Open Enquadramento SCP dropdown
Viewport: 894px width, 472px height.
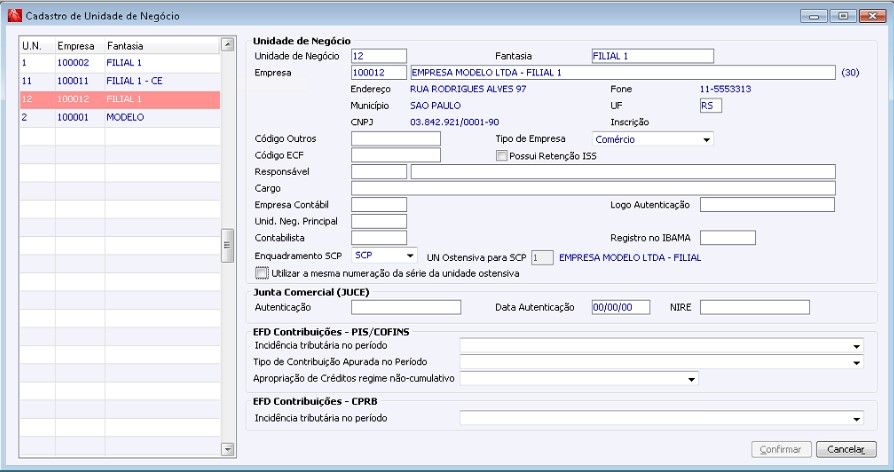click(384, 255)
